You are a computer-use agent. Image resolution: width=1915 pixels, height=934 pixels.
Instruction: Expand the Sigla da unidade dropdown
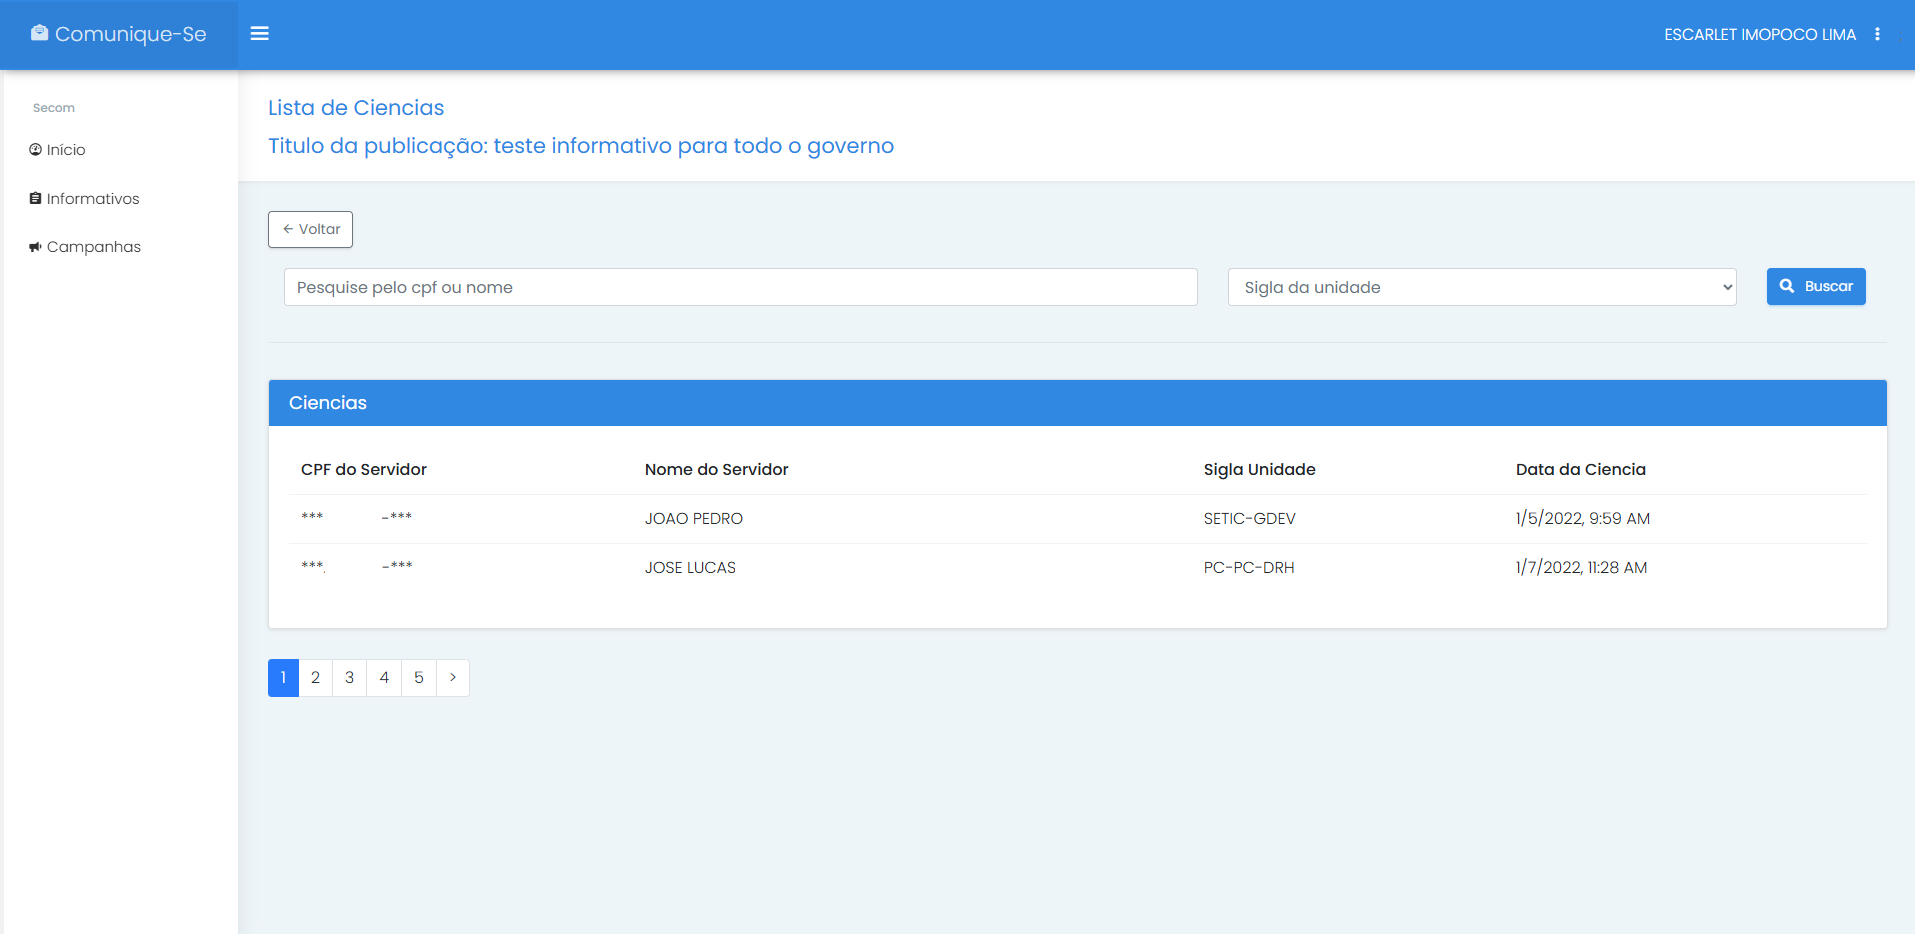coord(1481,287)
